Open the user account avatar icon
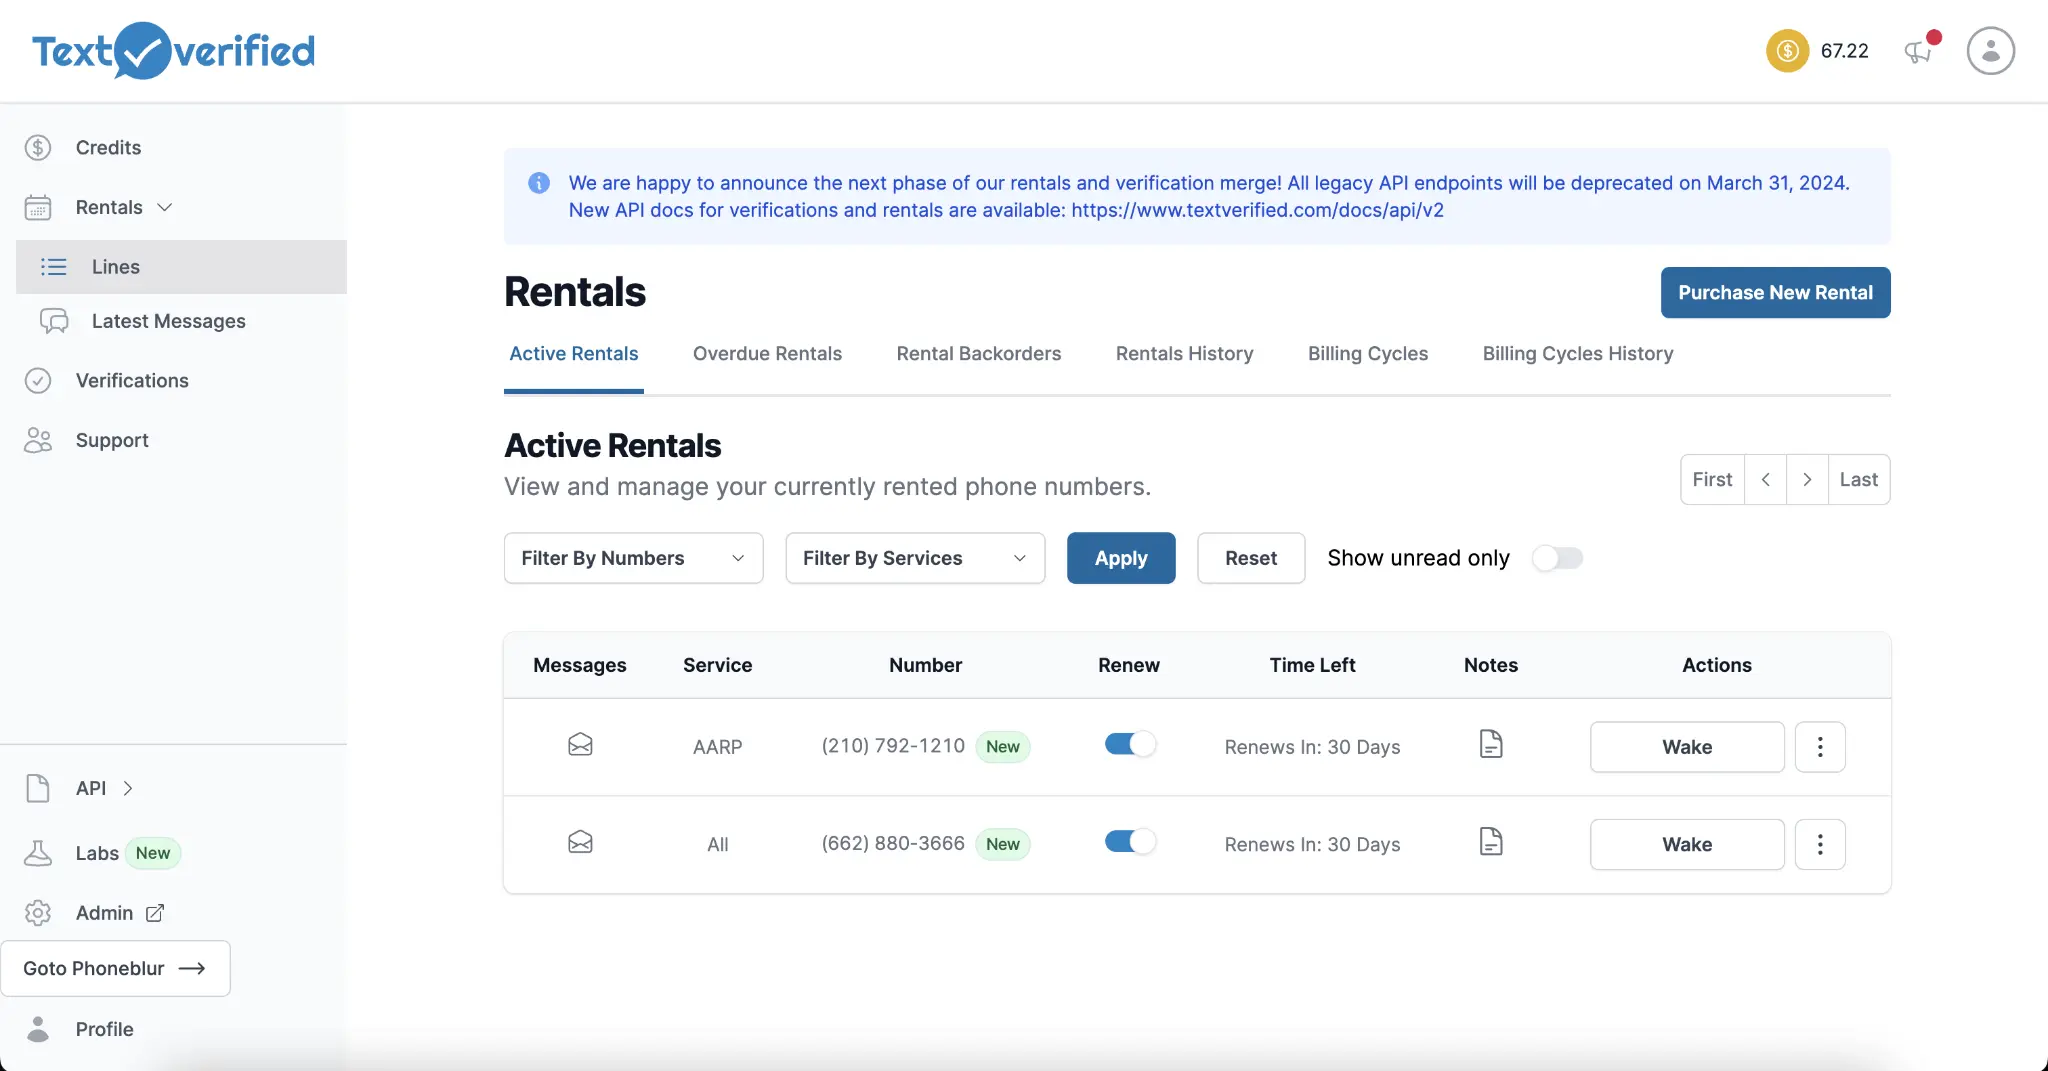 click(x=1990, y=51)
